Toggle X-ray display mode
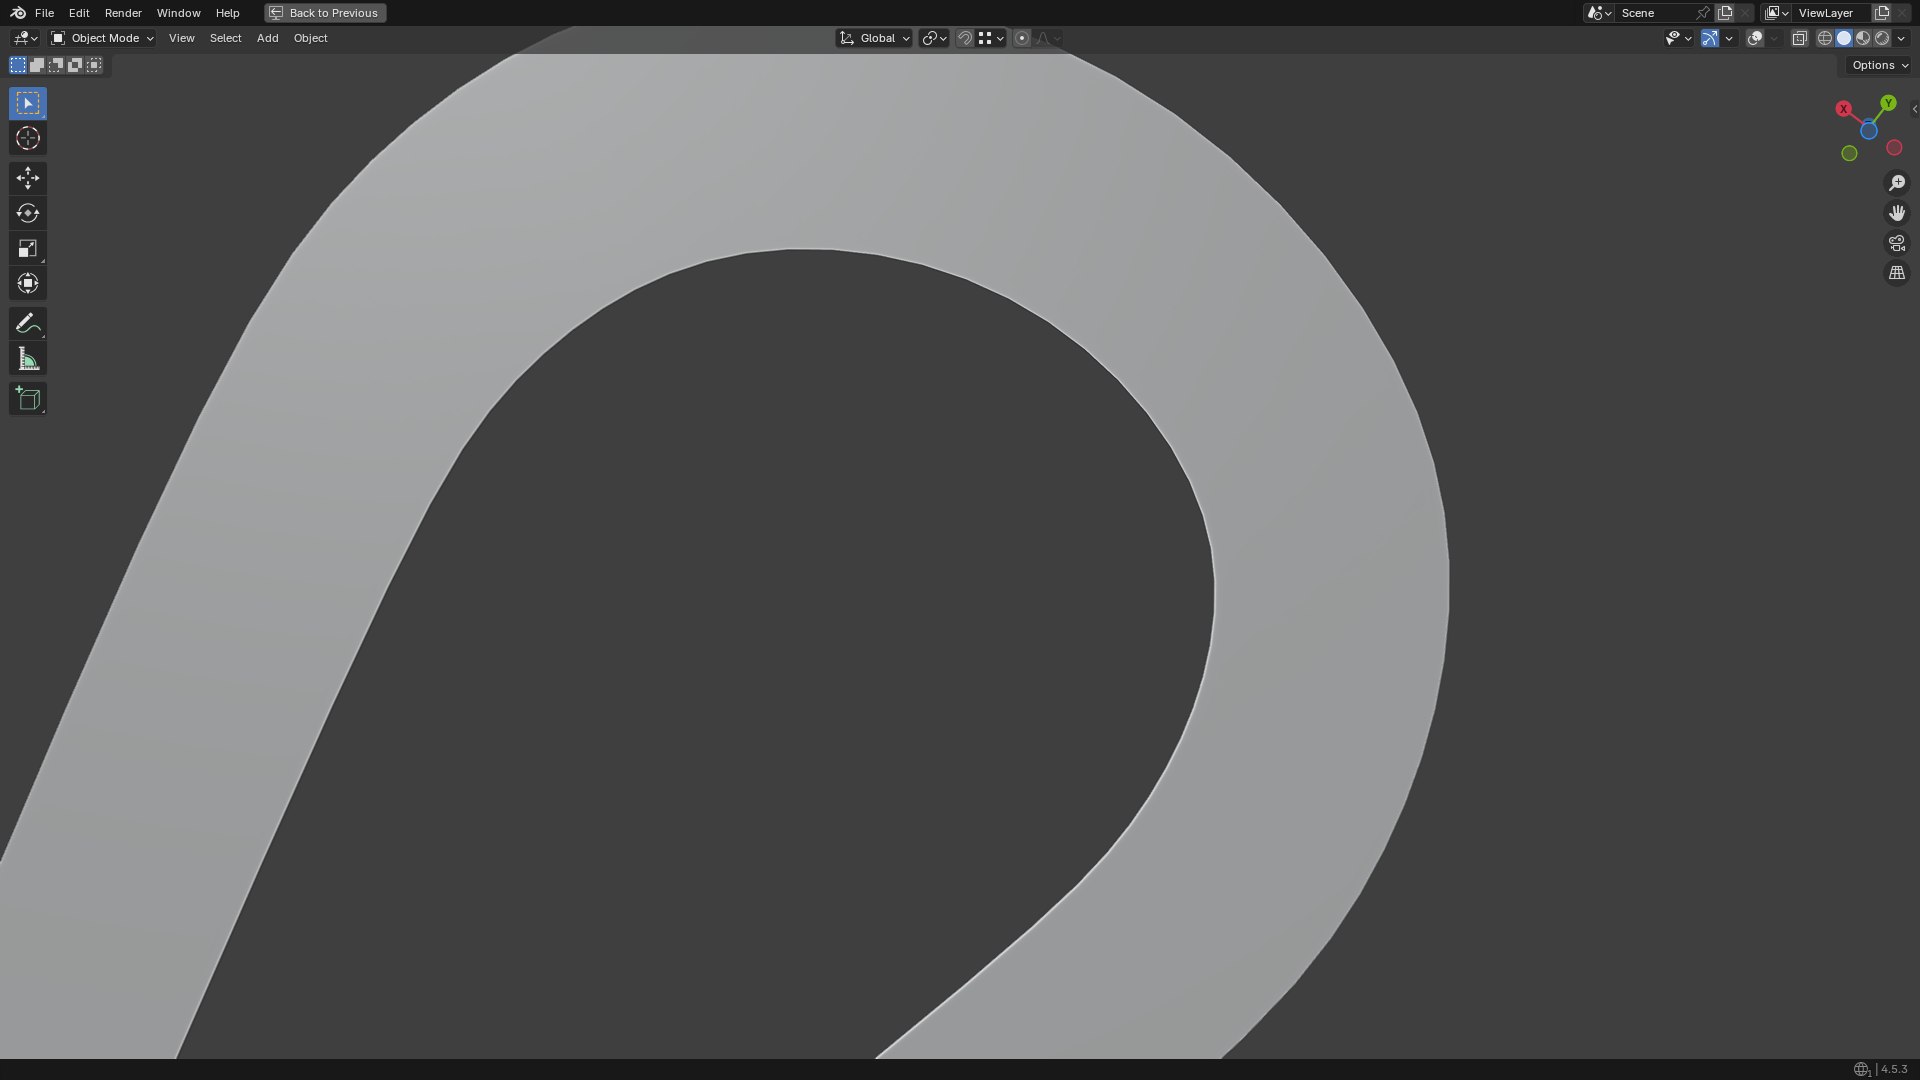1920x1080 pixels. tap(1799, 38)
